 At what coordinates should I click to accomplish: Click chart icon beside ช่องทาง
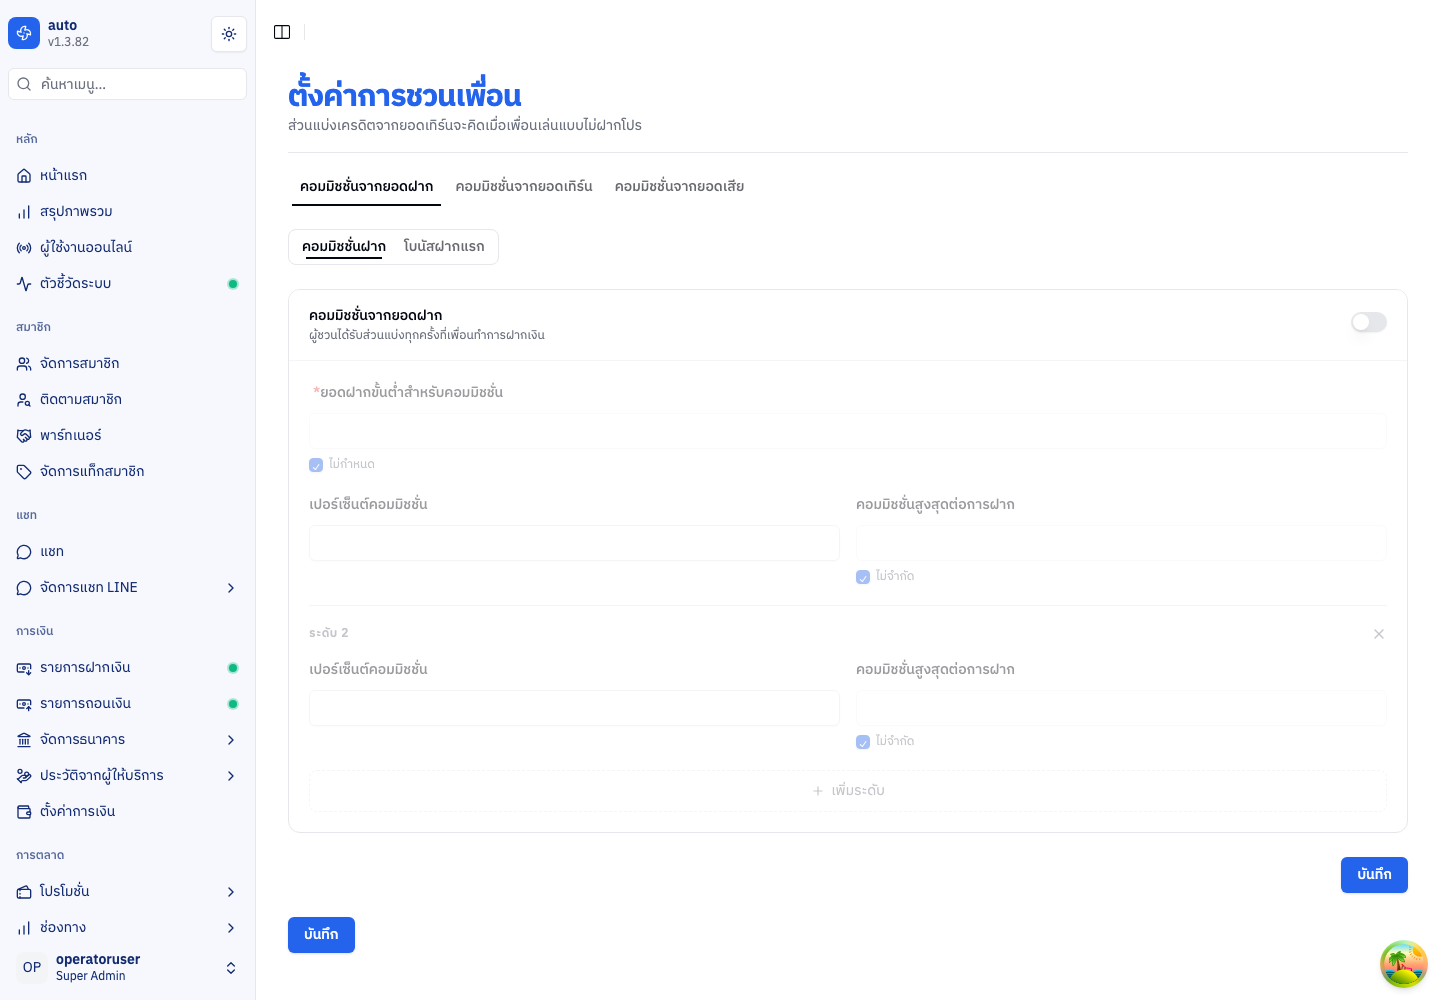pyautogui.click(x=24, y=928)
